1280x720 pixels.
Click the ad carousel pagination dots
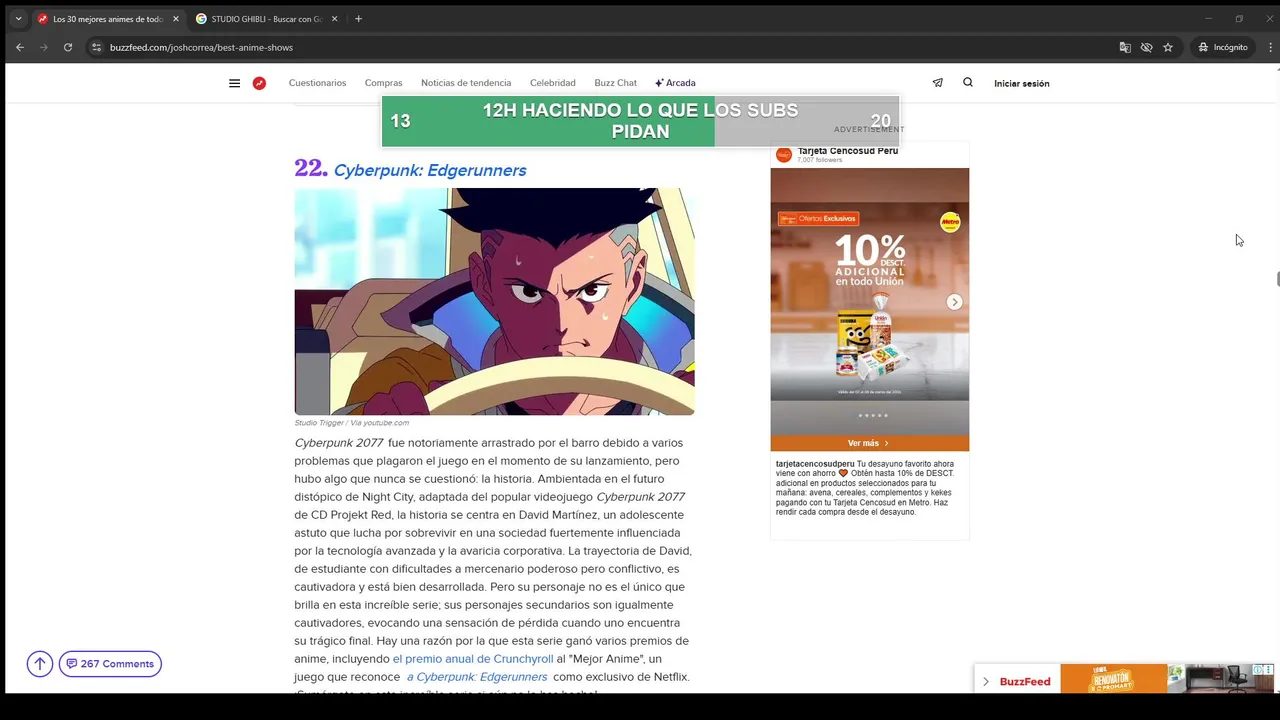point(872,415)
